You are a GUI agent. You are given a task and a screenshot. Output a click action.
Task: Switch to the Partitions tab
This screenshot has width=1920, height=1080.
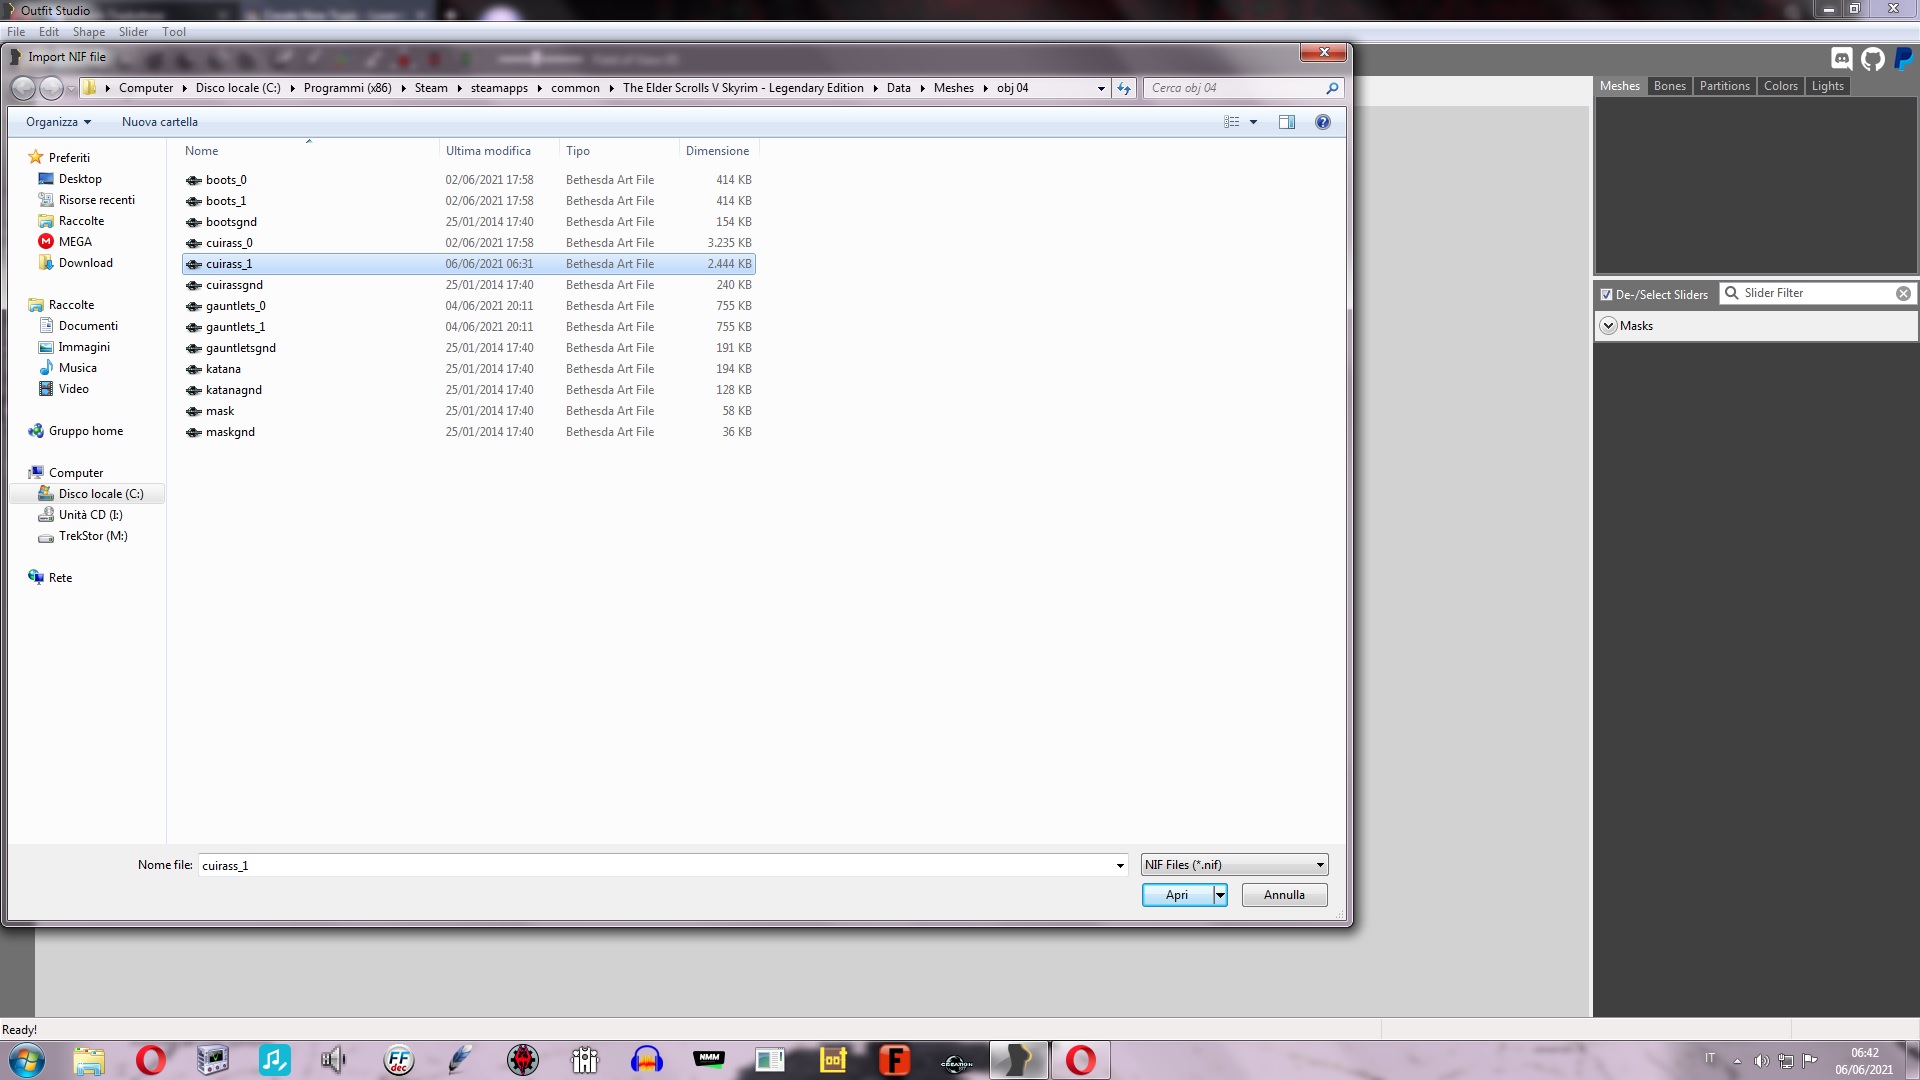1724,86
